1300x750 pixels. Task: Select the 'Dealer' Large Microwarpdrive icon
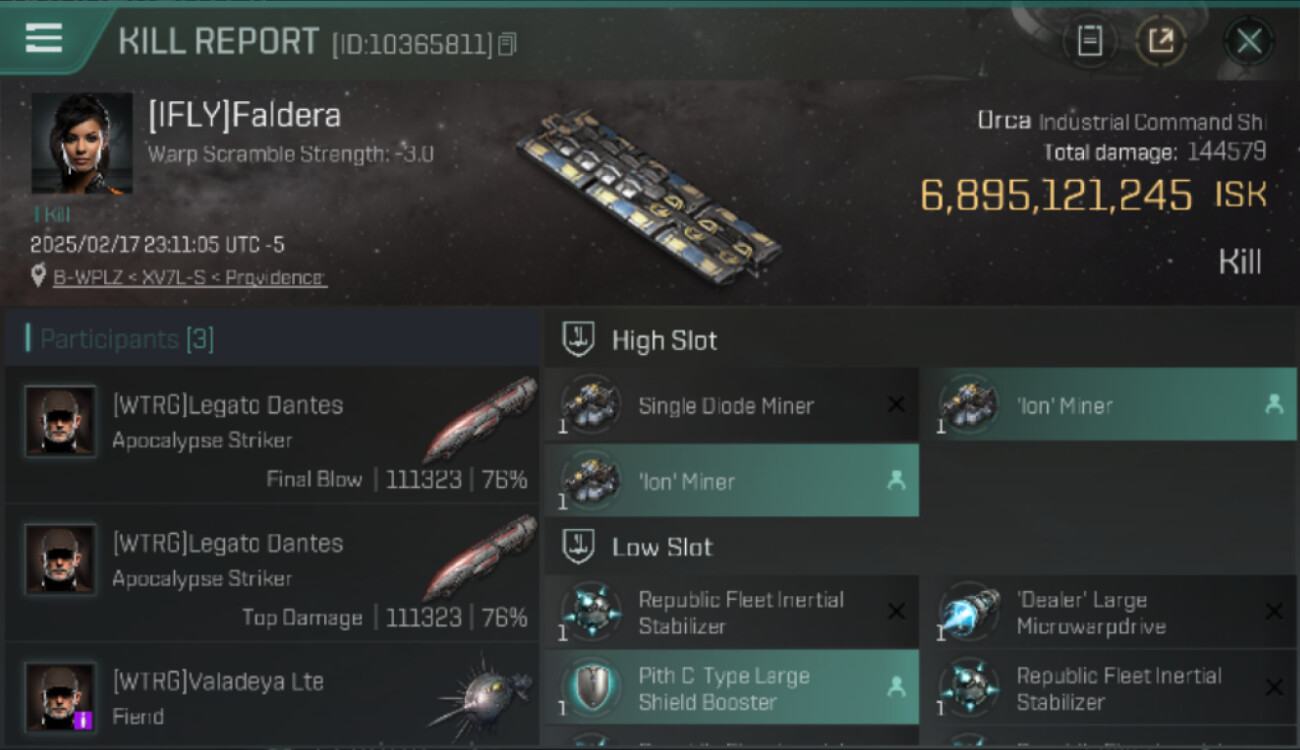coord(969,612)
